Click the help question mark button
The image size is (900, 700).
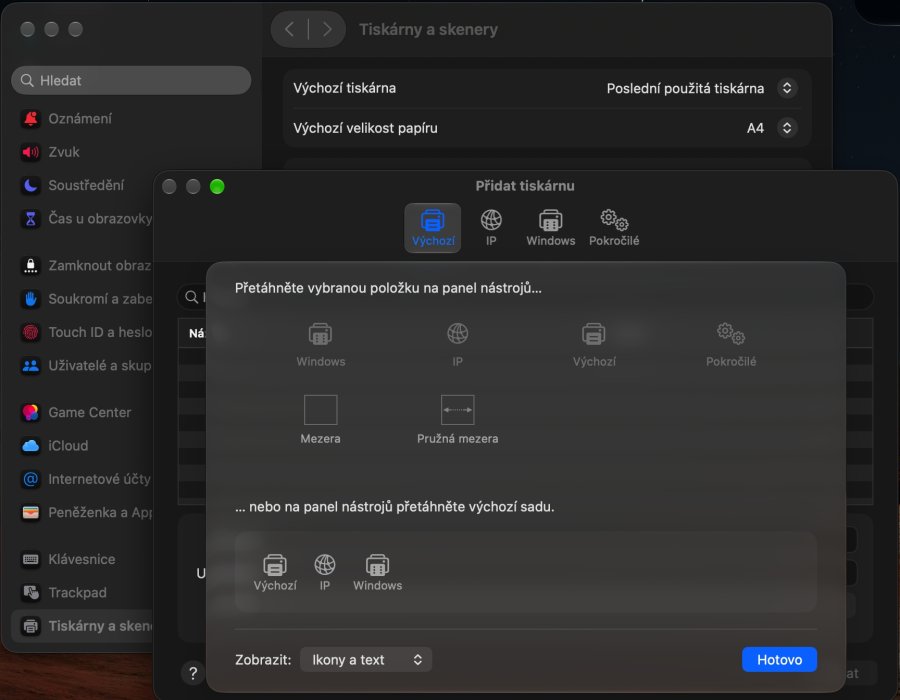point(193,673)
